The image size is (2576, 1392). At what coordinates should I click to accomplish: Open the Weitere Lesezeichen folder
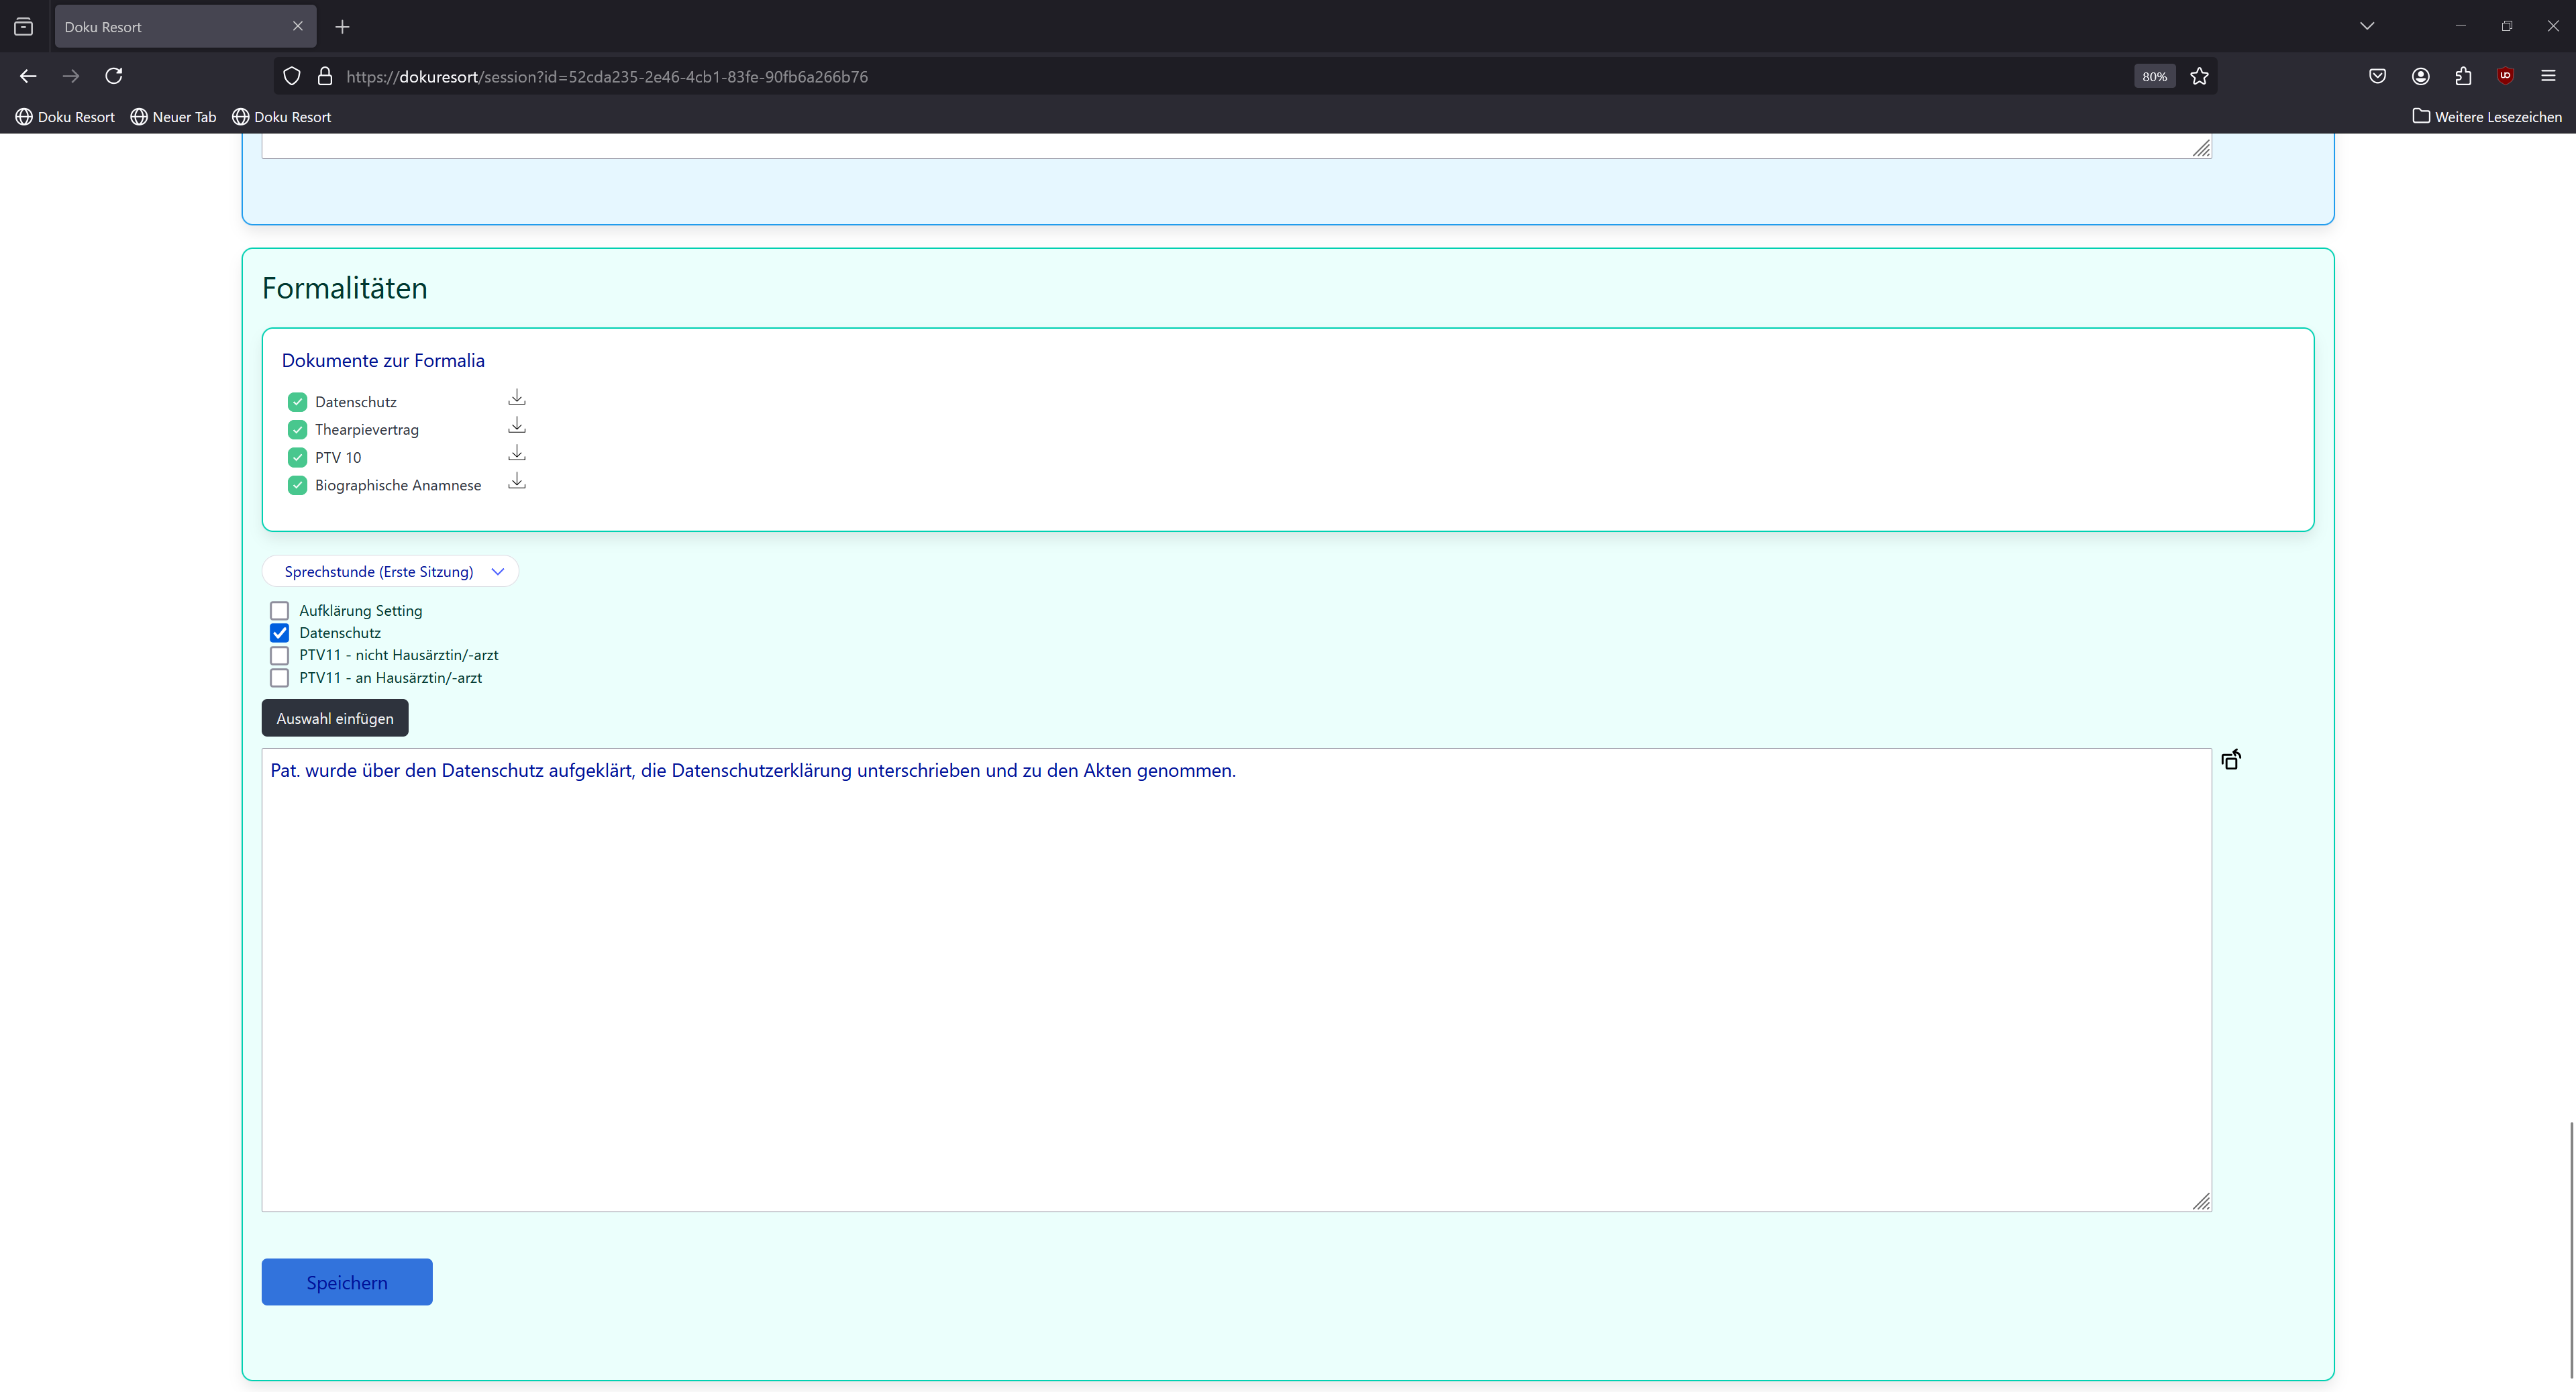2487,117
